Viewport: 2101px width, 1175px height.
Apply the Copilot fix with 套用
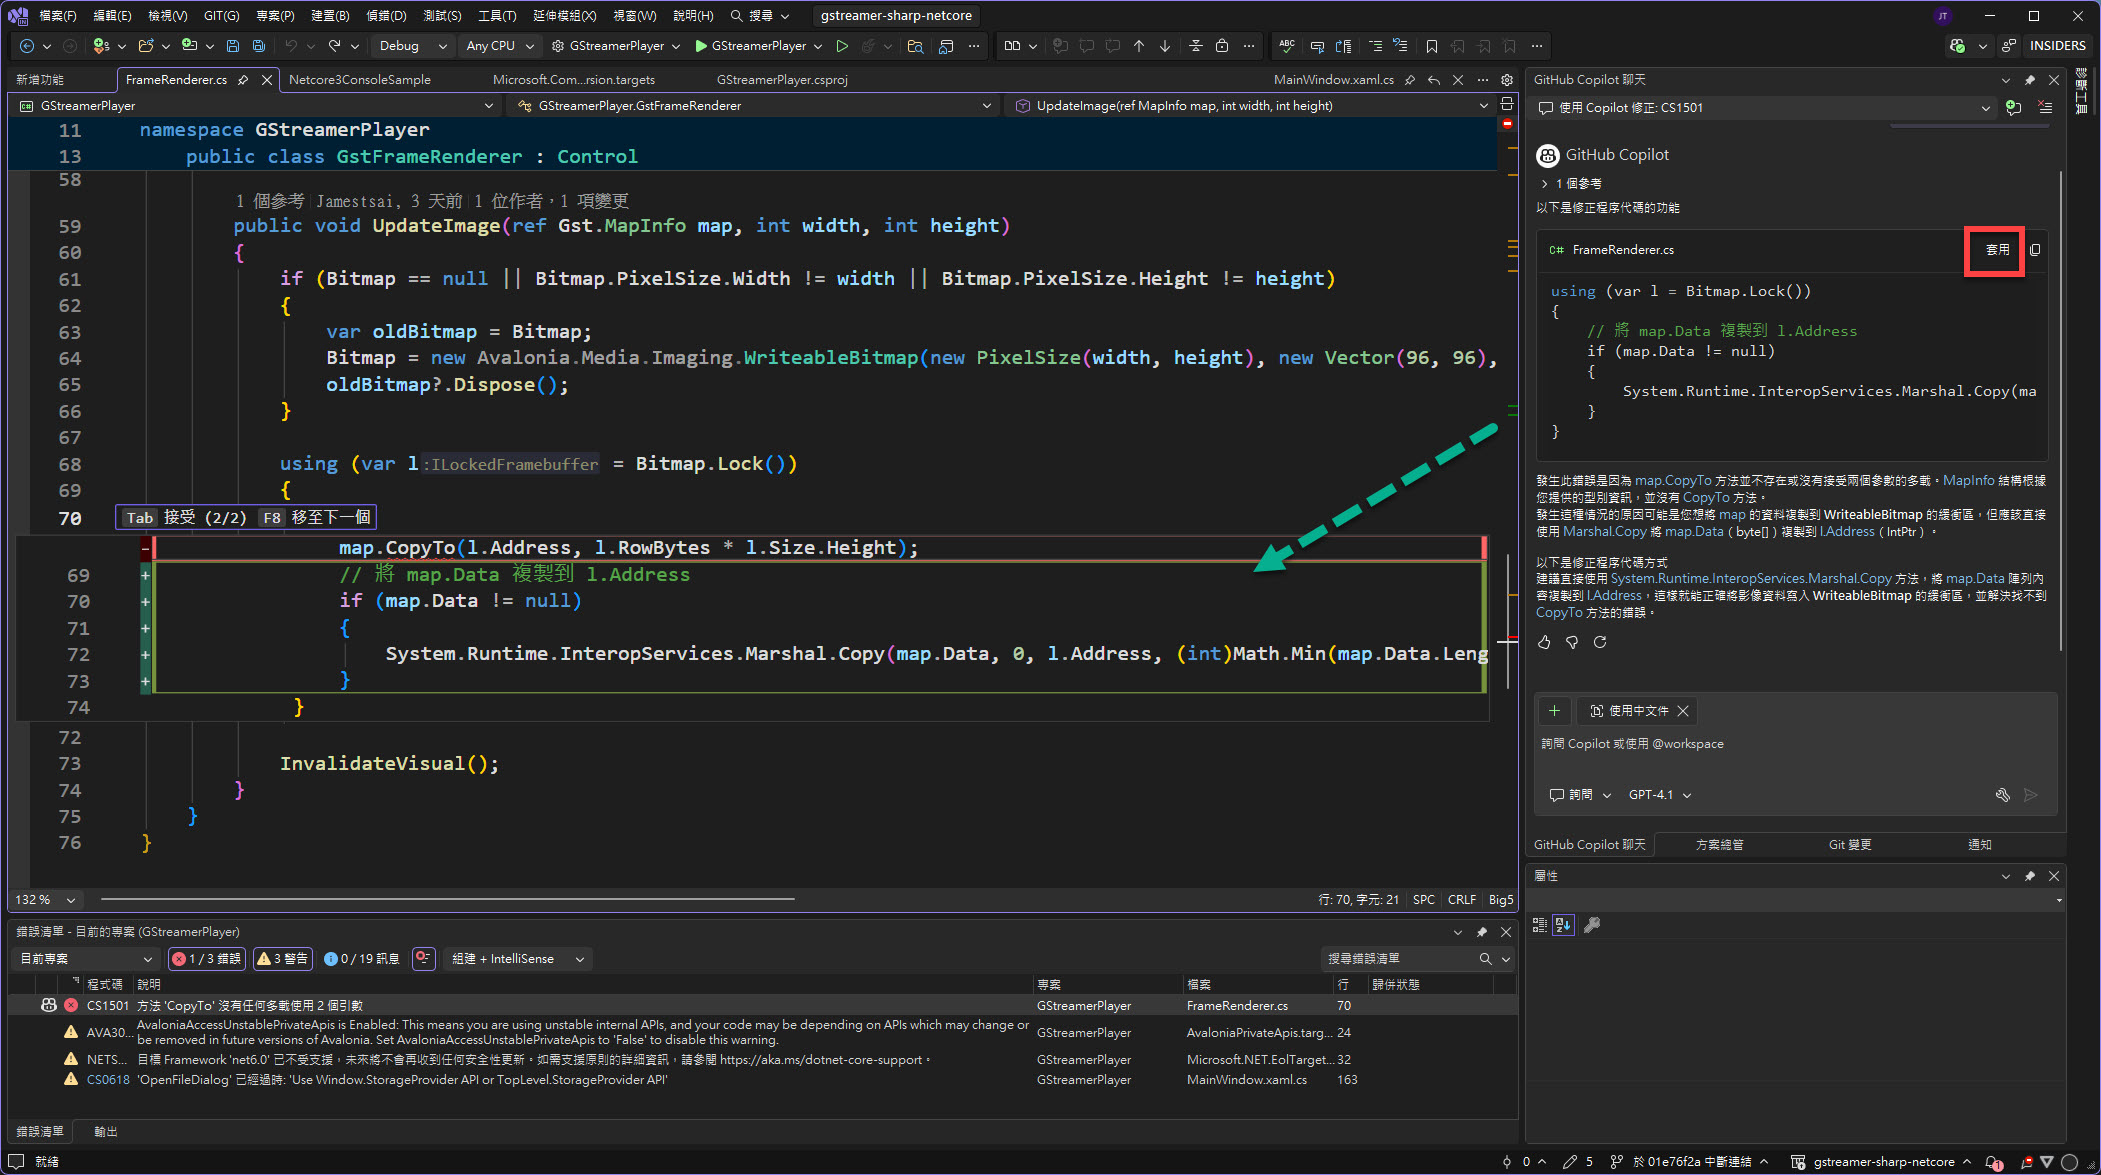point(1996,250)
